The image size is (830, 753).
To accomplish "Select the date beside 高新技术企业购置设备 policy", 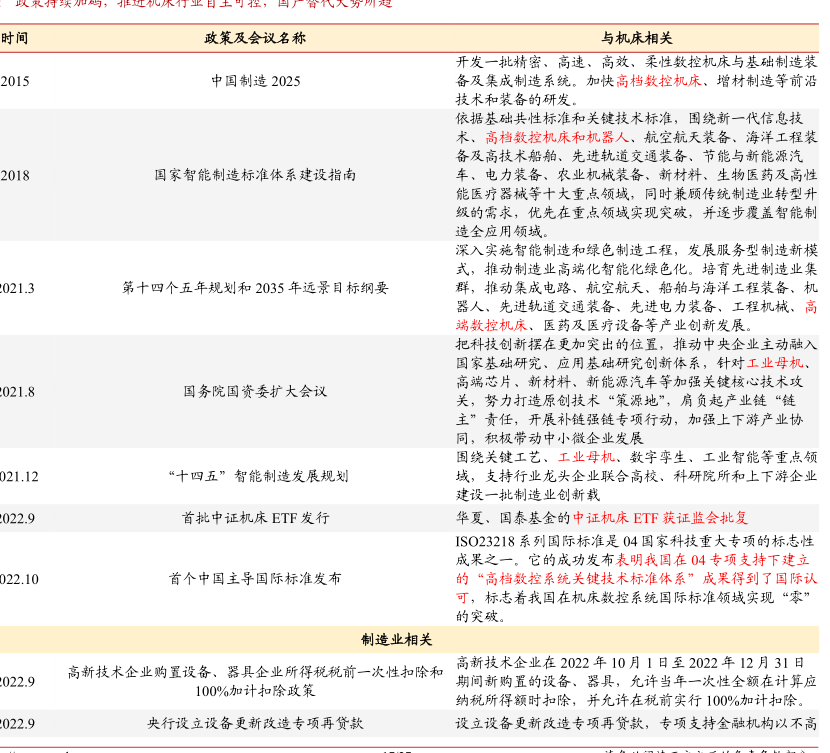I will point(17,682).
